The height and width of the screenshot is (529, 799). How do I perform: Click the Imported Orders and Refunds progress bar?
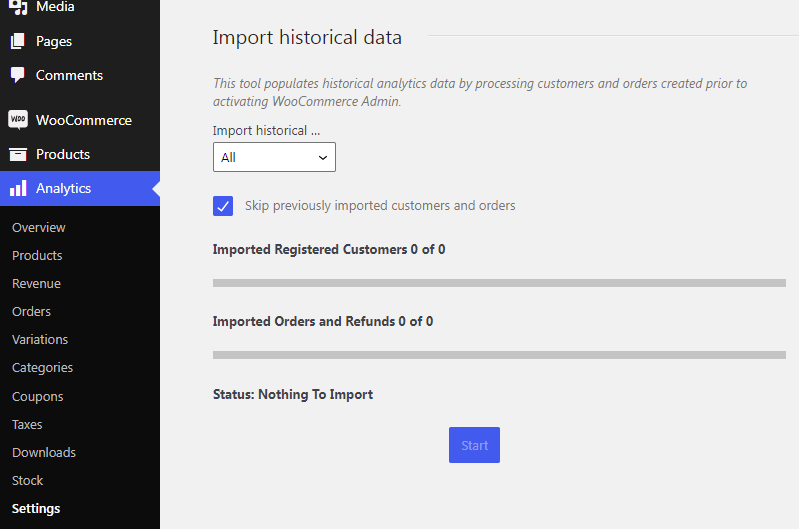(x=499, y=355)
